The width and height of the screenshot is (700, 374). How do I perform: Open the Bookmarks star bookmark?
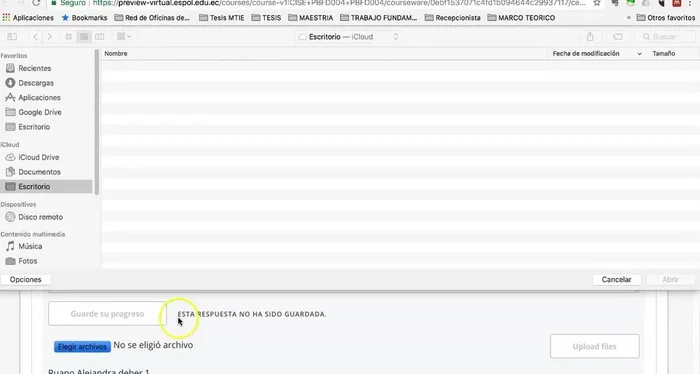coord(84,18)
